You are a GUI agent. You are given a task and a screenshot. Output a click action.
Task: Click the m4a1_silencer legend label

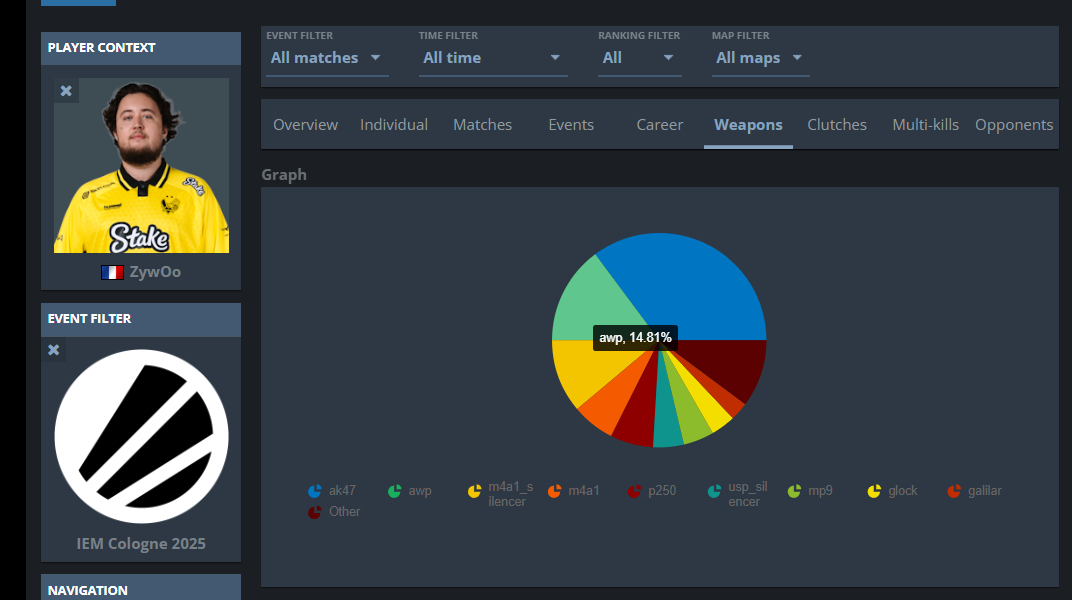coord(511,494)
